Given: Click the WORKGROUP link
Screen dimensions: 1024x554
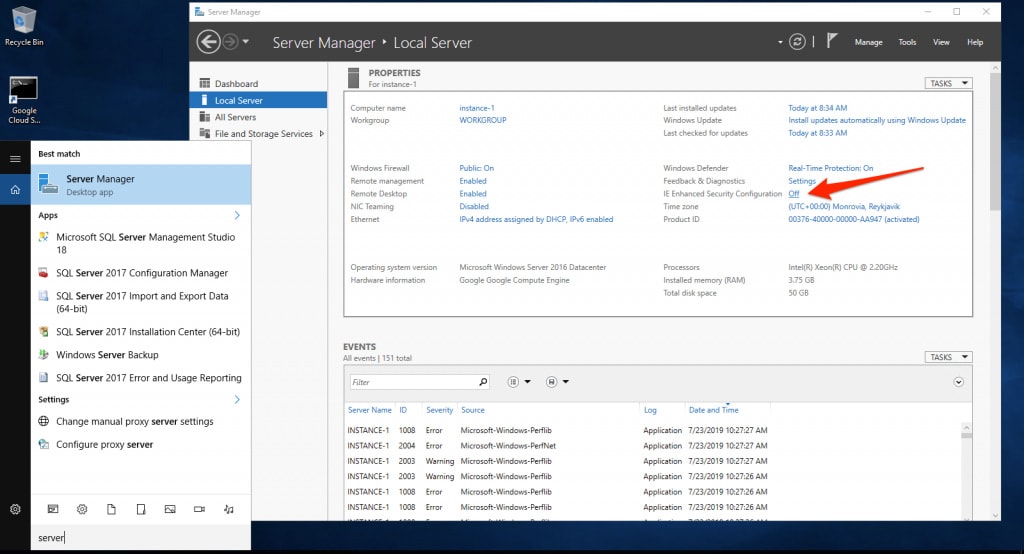Looking at the screenshot, I should pos(483,120).
